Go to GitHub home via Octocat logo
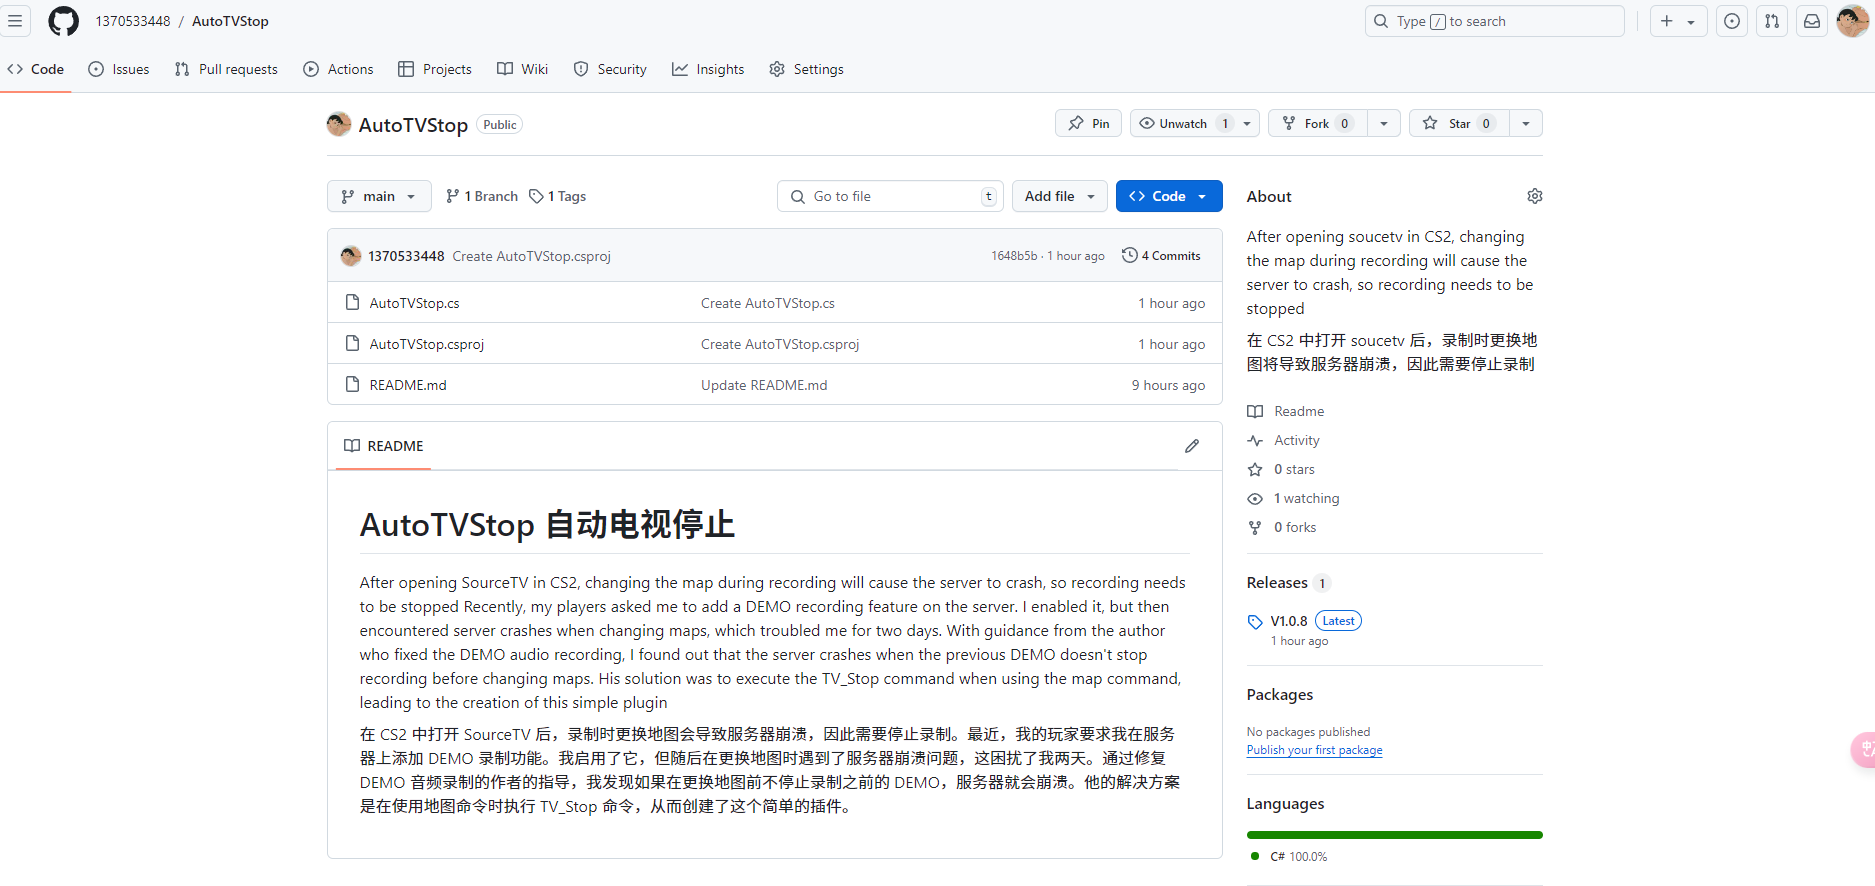The height and width of the screenshot is (886, 1875). click(64, 21)
